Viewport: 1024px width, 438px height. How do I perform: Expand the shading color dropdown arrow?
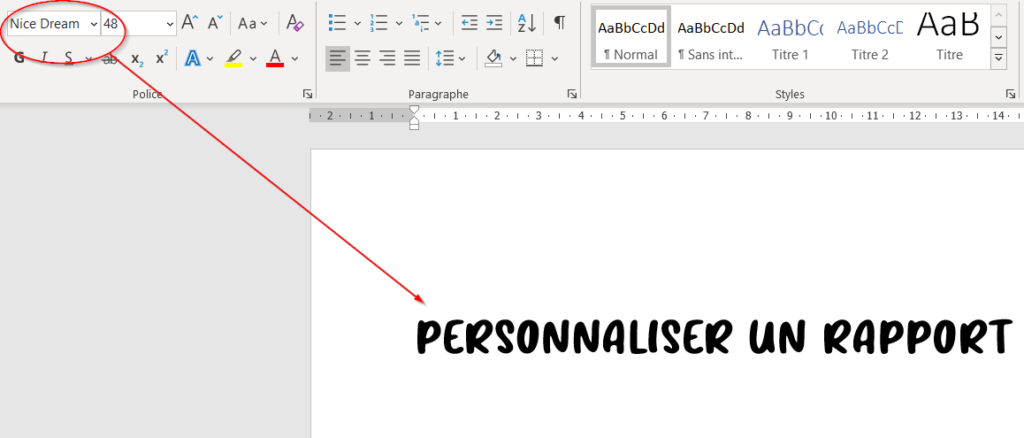513,59
